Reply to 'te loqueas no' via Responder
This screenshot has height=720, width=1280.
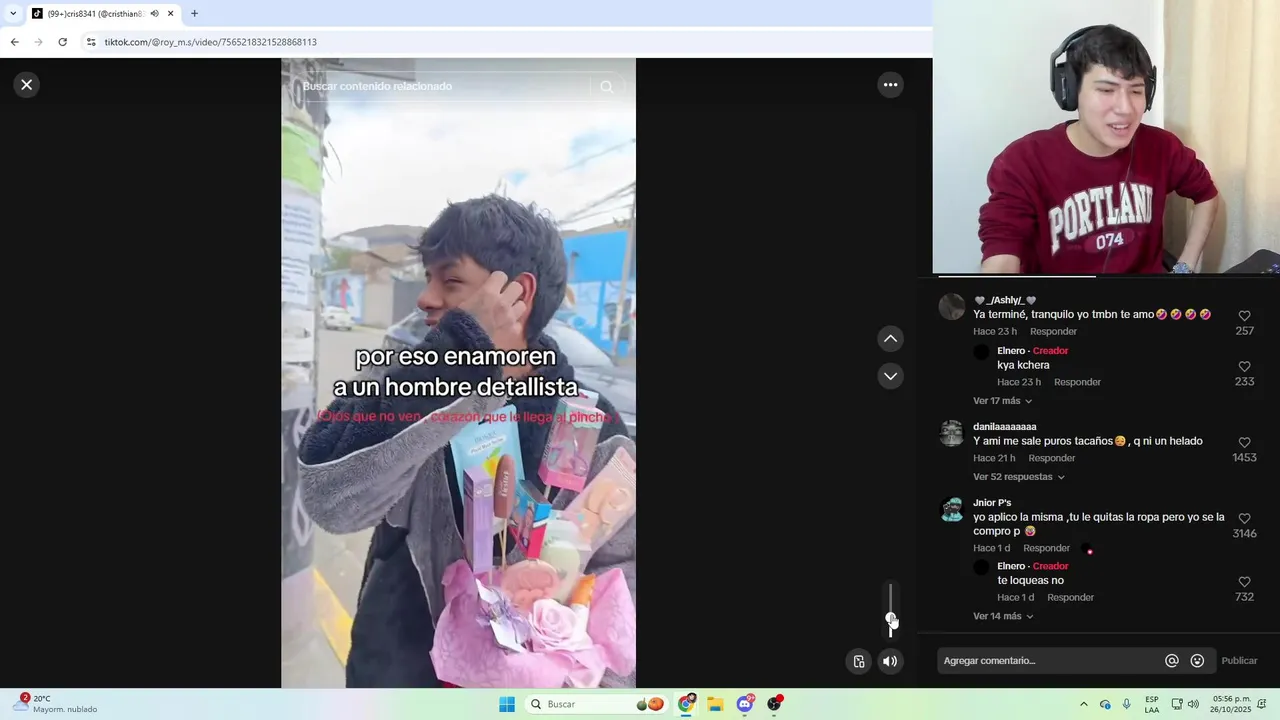pos(1070,597)
